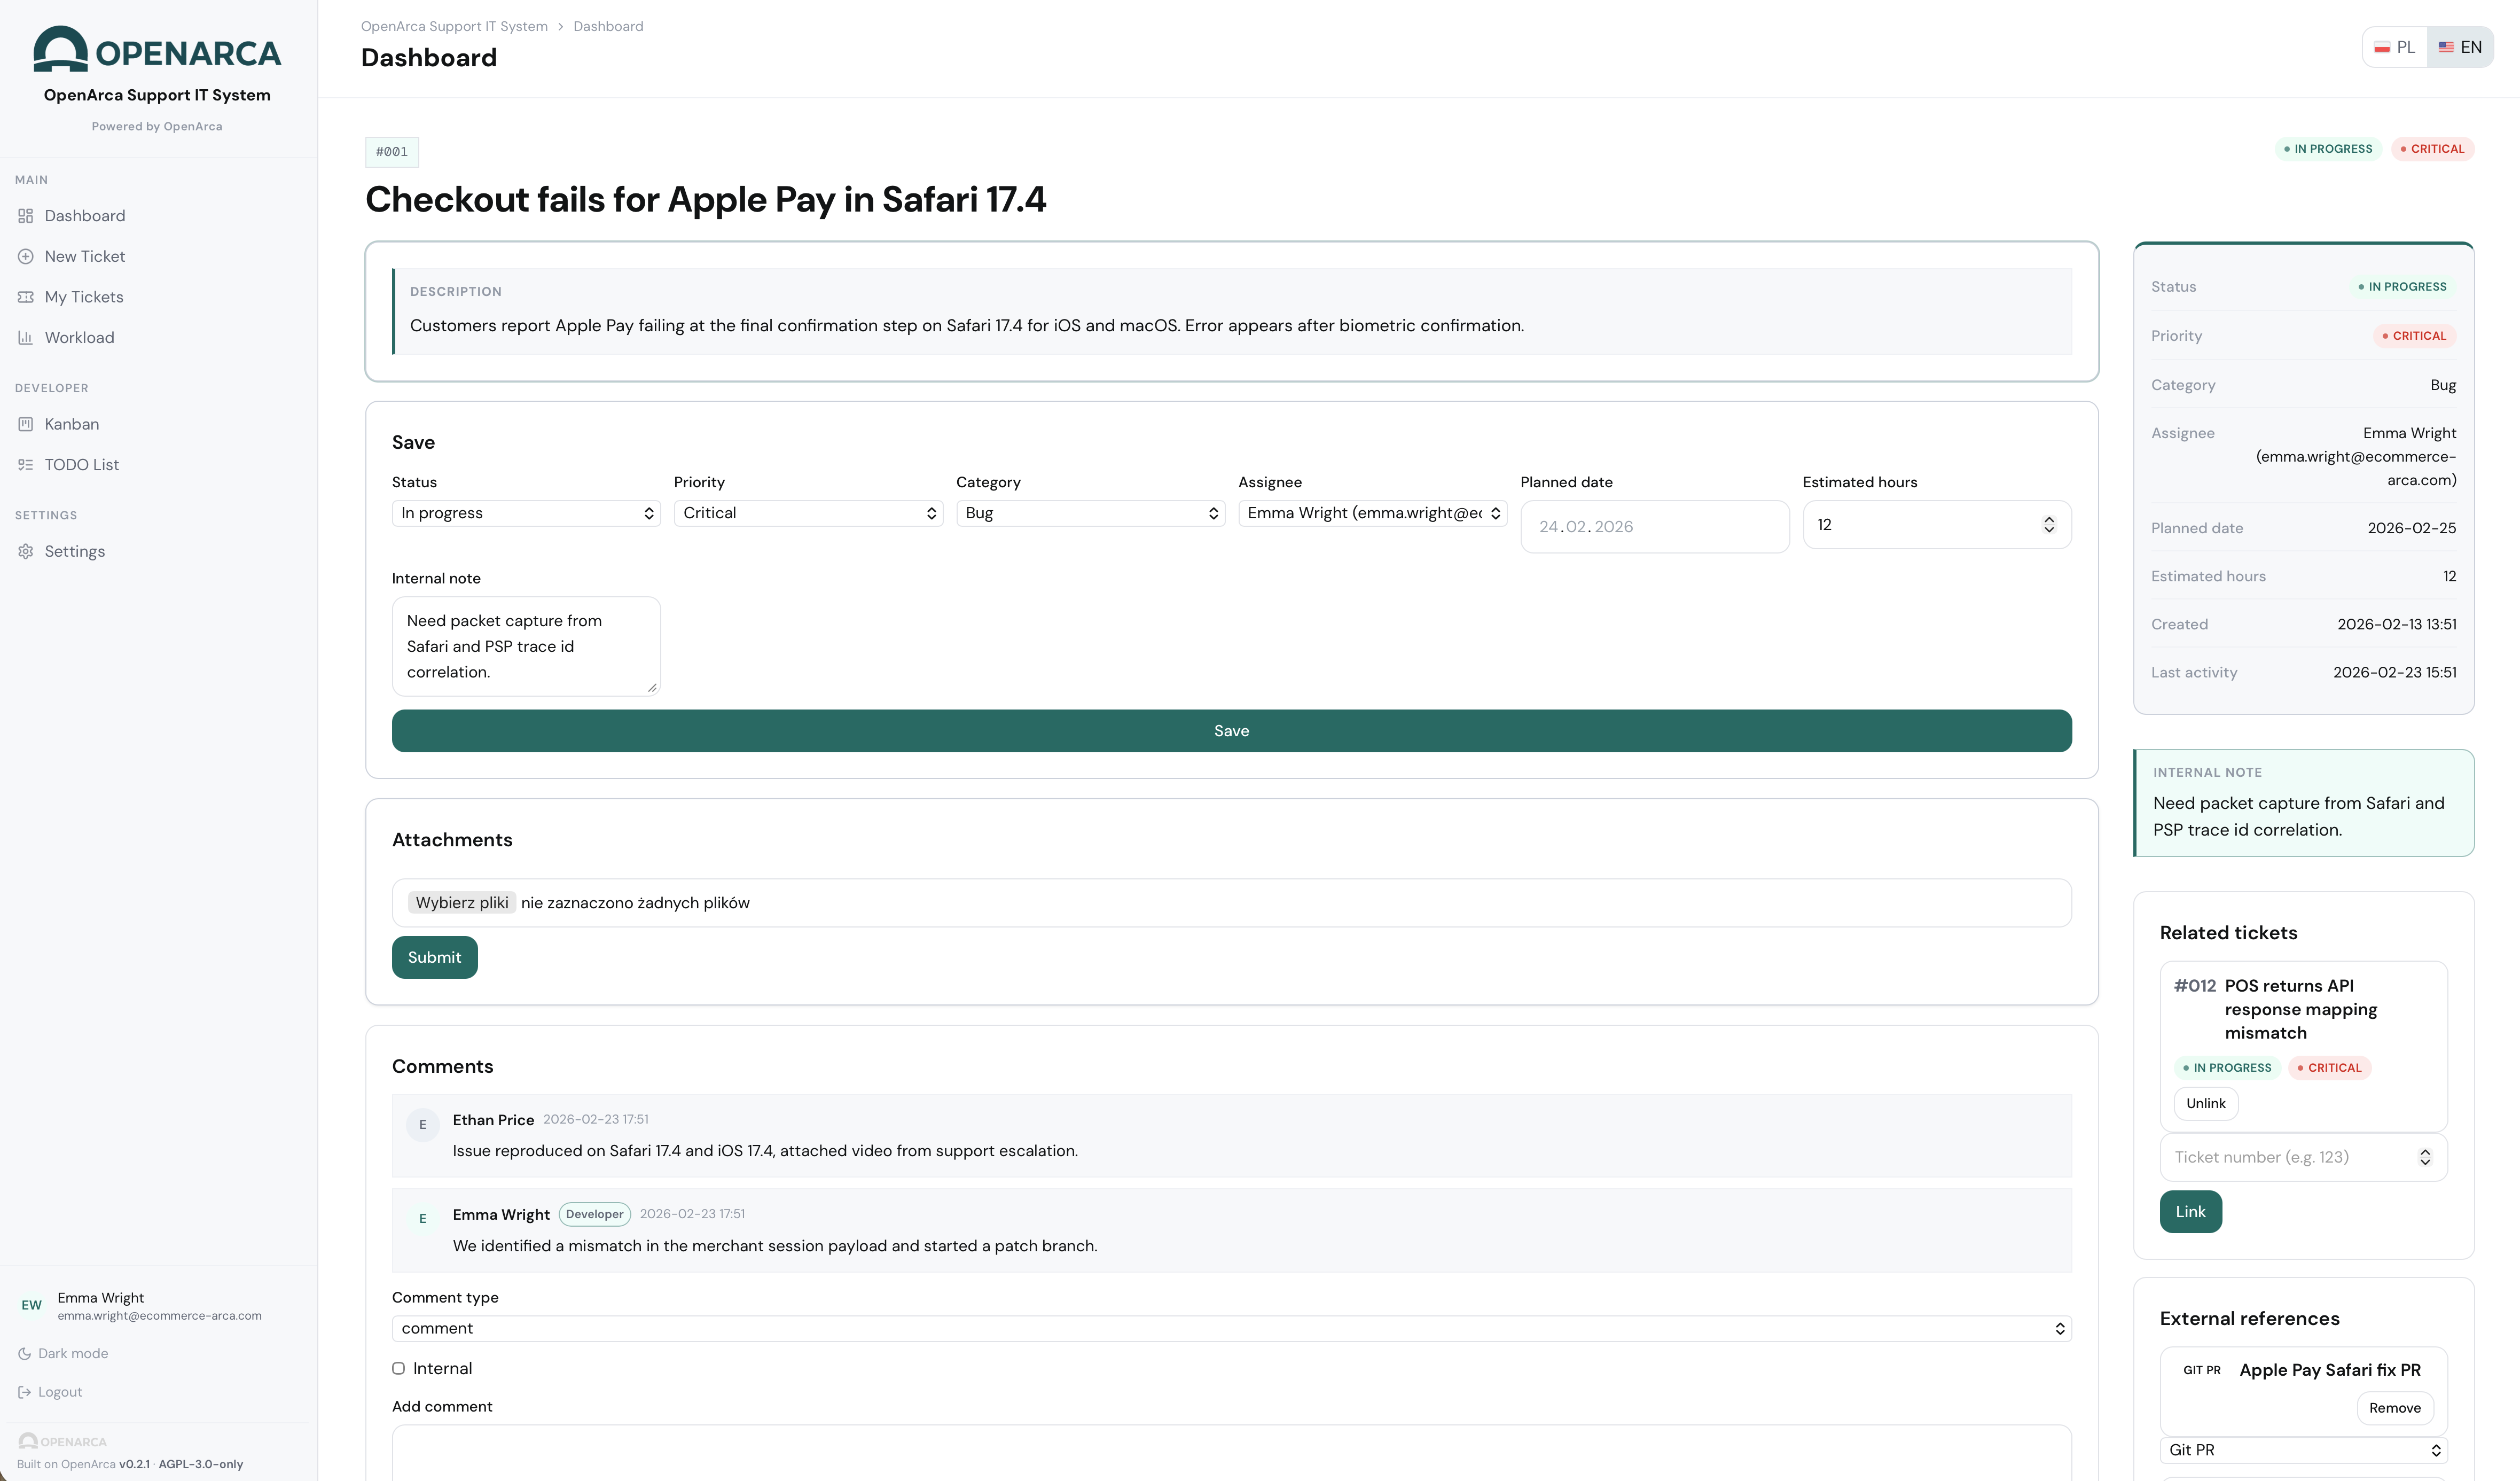Click the Kanban board icon
Screen dimensions: 2520x1481
click(26, 424)
